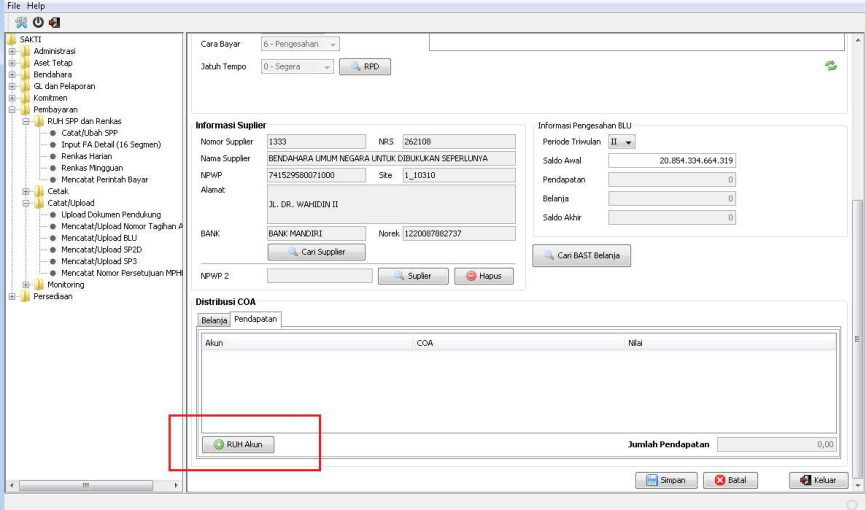866x510 pixels.
Task: Click the Batal cancel button
Action: tap(729, 480)
